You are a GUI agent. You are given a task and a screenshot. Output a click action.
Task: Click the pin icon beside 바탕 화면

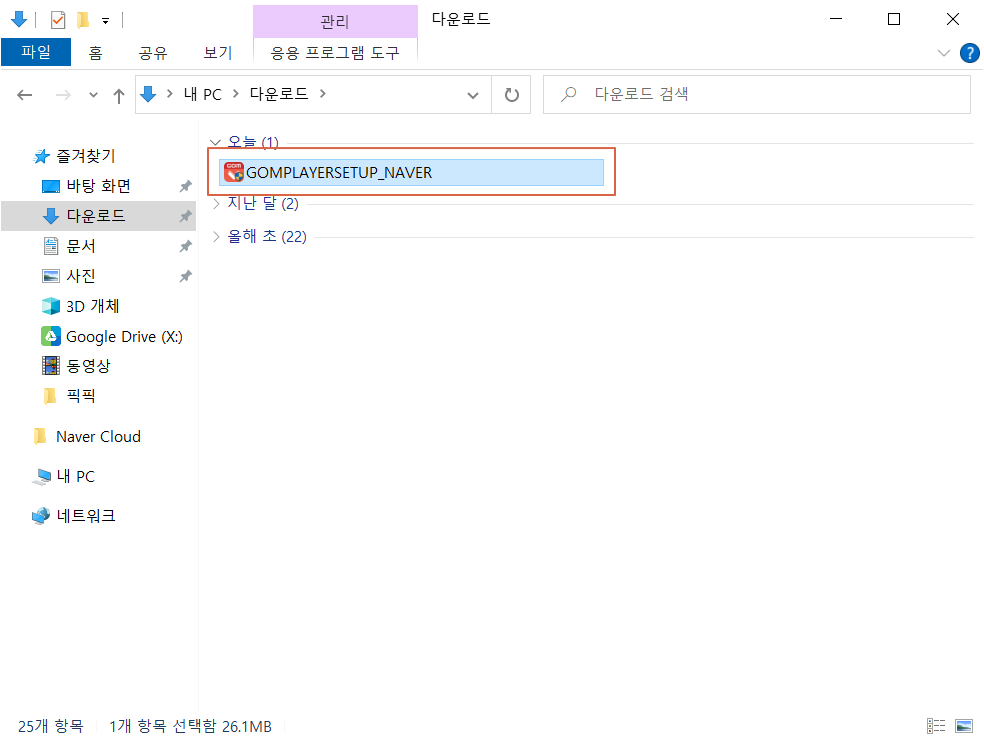(185, 186)
